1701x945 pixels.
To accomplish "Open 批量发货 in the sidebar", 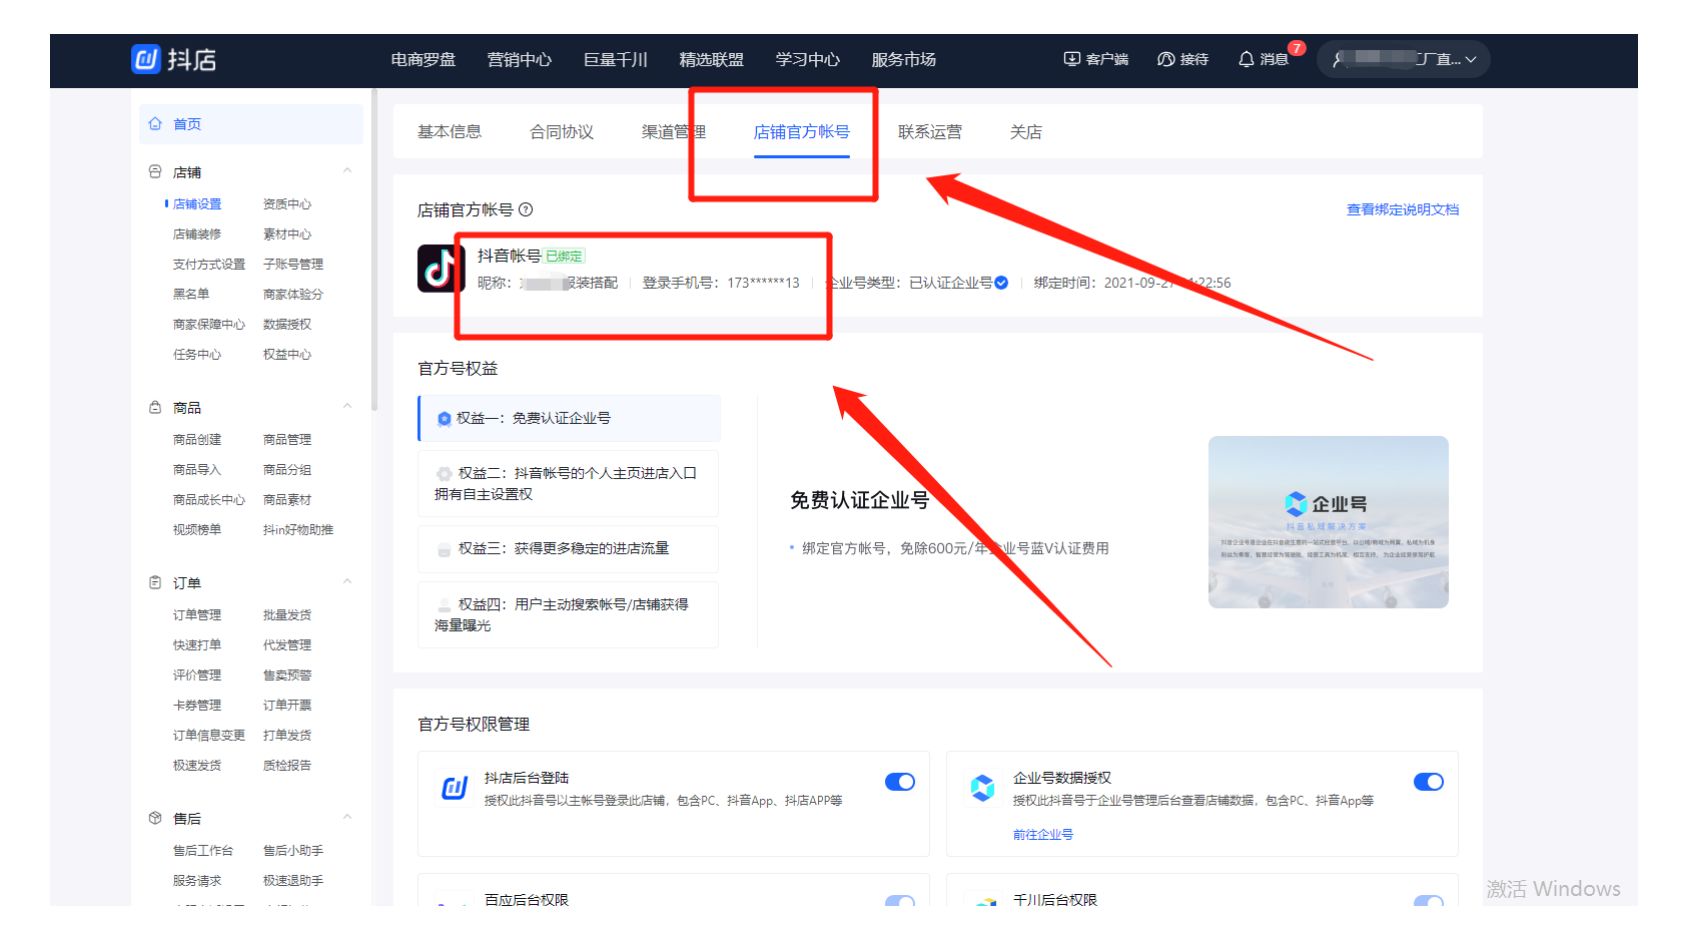I will [x=287, y=615].
